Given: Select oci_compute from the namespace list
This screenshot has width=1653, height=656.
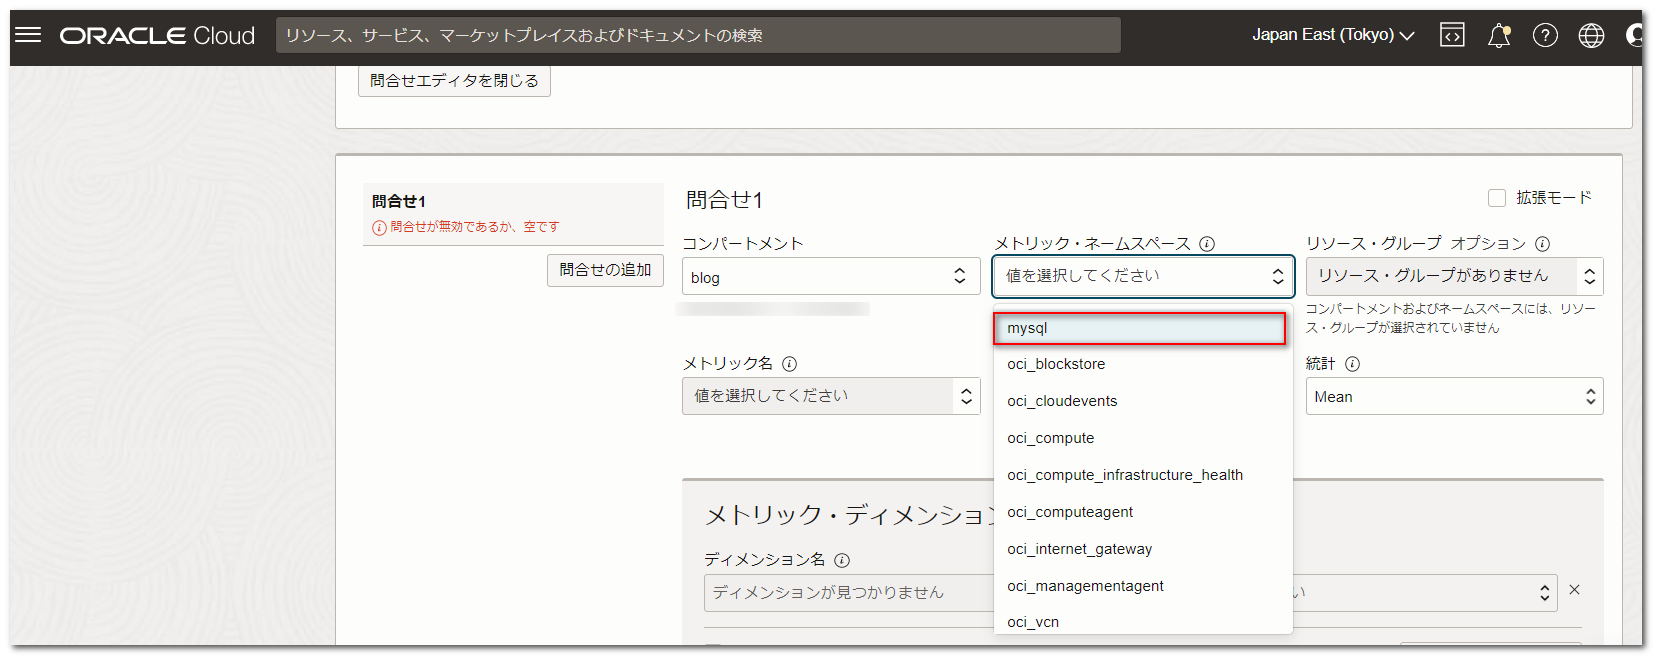Looking at the screenshot, I should tap(1143, 438).
